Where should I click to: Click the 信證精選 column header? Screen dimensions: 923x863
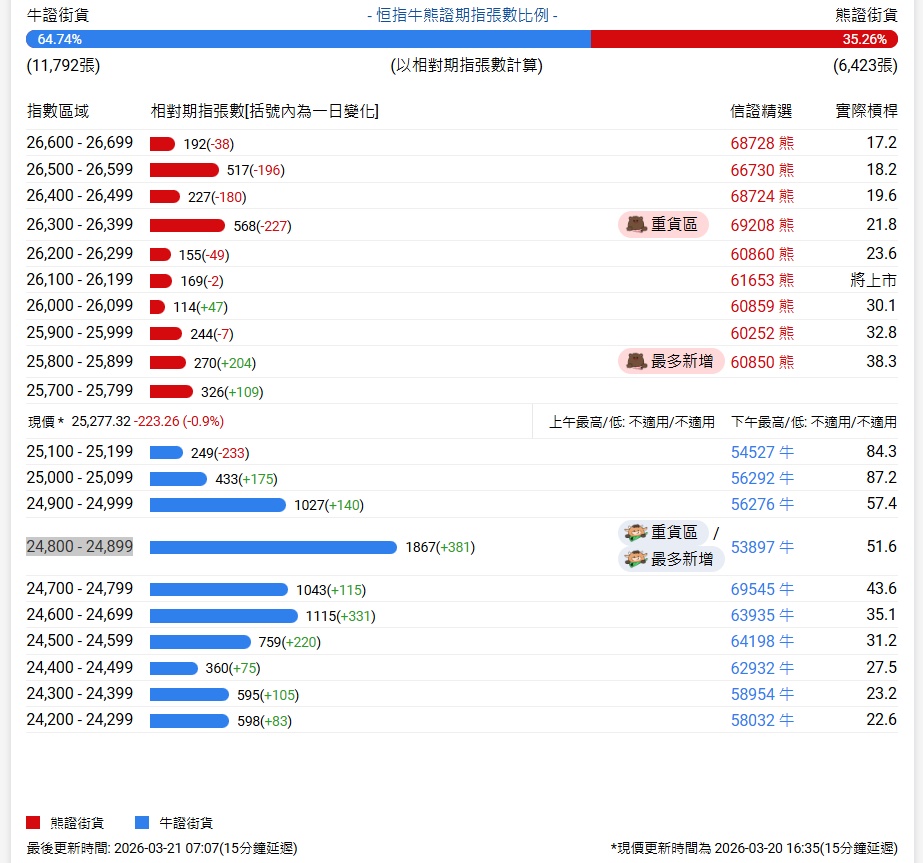[761, 111]
